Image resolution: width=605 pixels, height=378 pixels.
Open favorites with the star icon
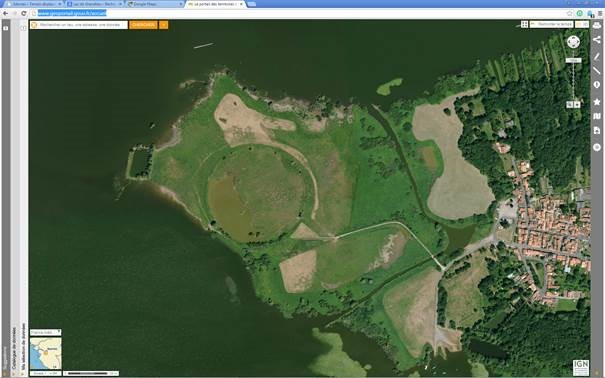[x=597, y=102]
